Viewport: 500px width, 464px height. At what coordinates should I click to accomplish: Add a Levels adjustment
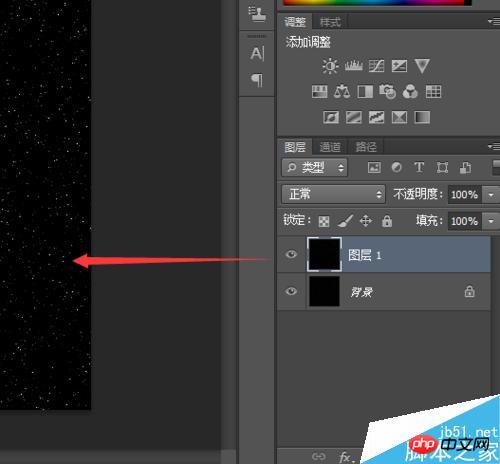[353, 66]
